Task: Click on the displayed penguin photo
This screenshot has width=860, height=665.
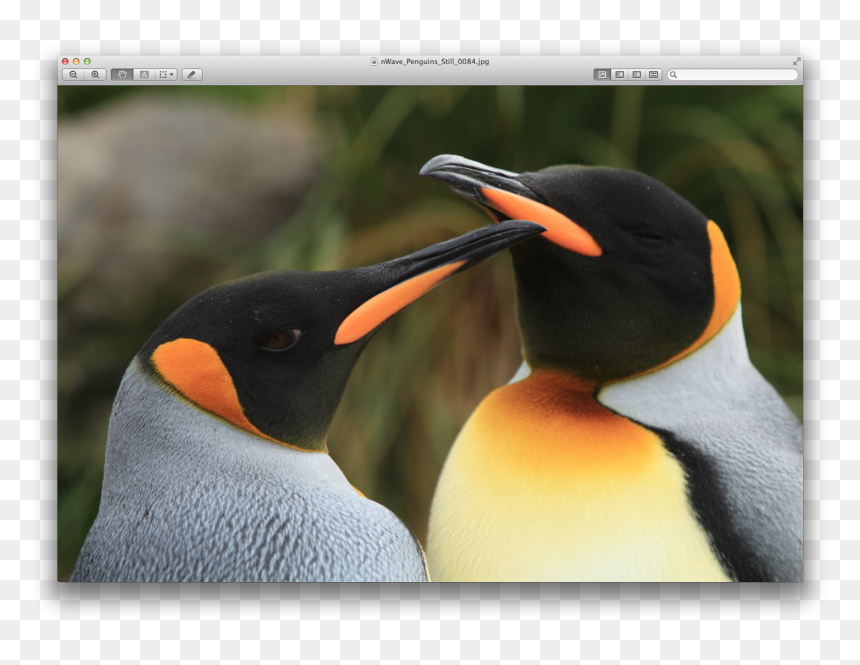Action: click(430, 333)
